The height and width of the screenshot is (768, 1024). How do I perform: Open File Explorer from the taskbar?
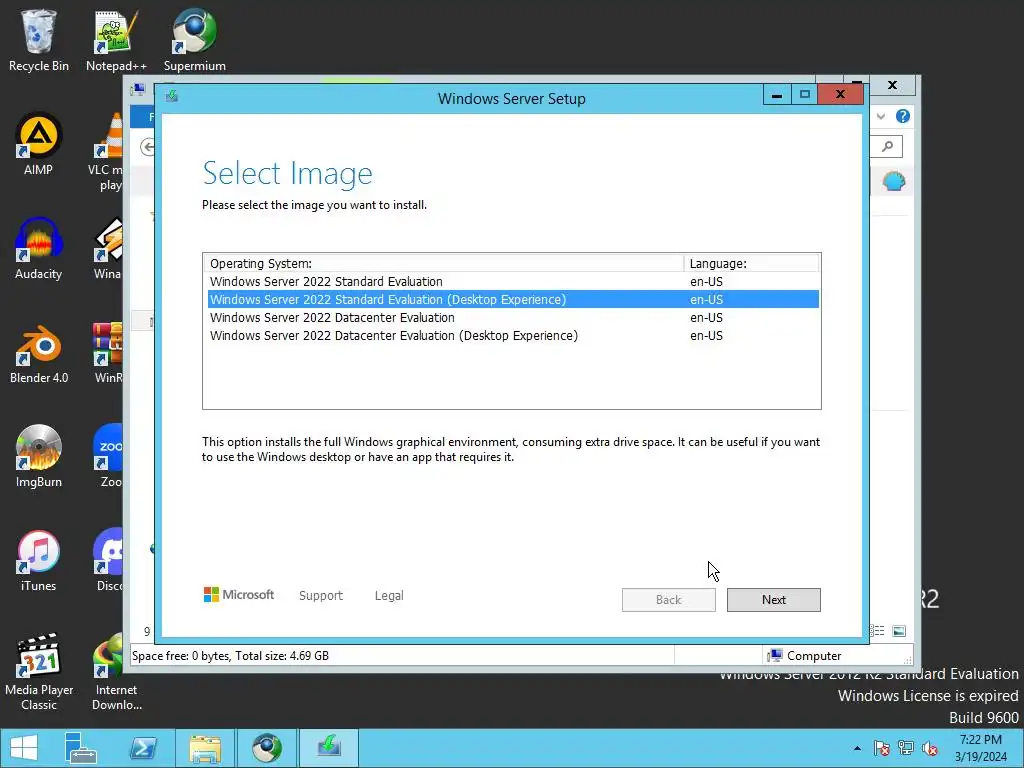[204, 748]
